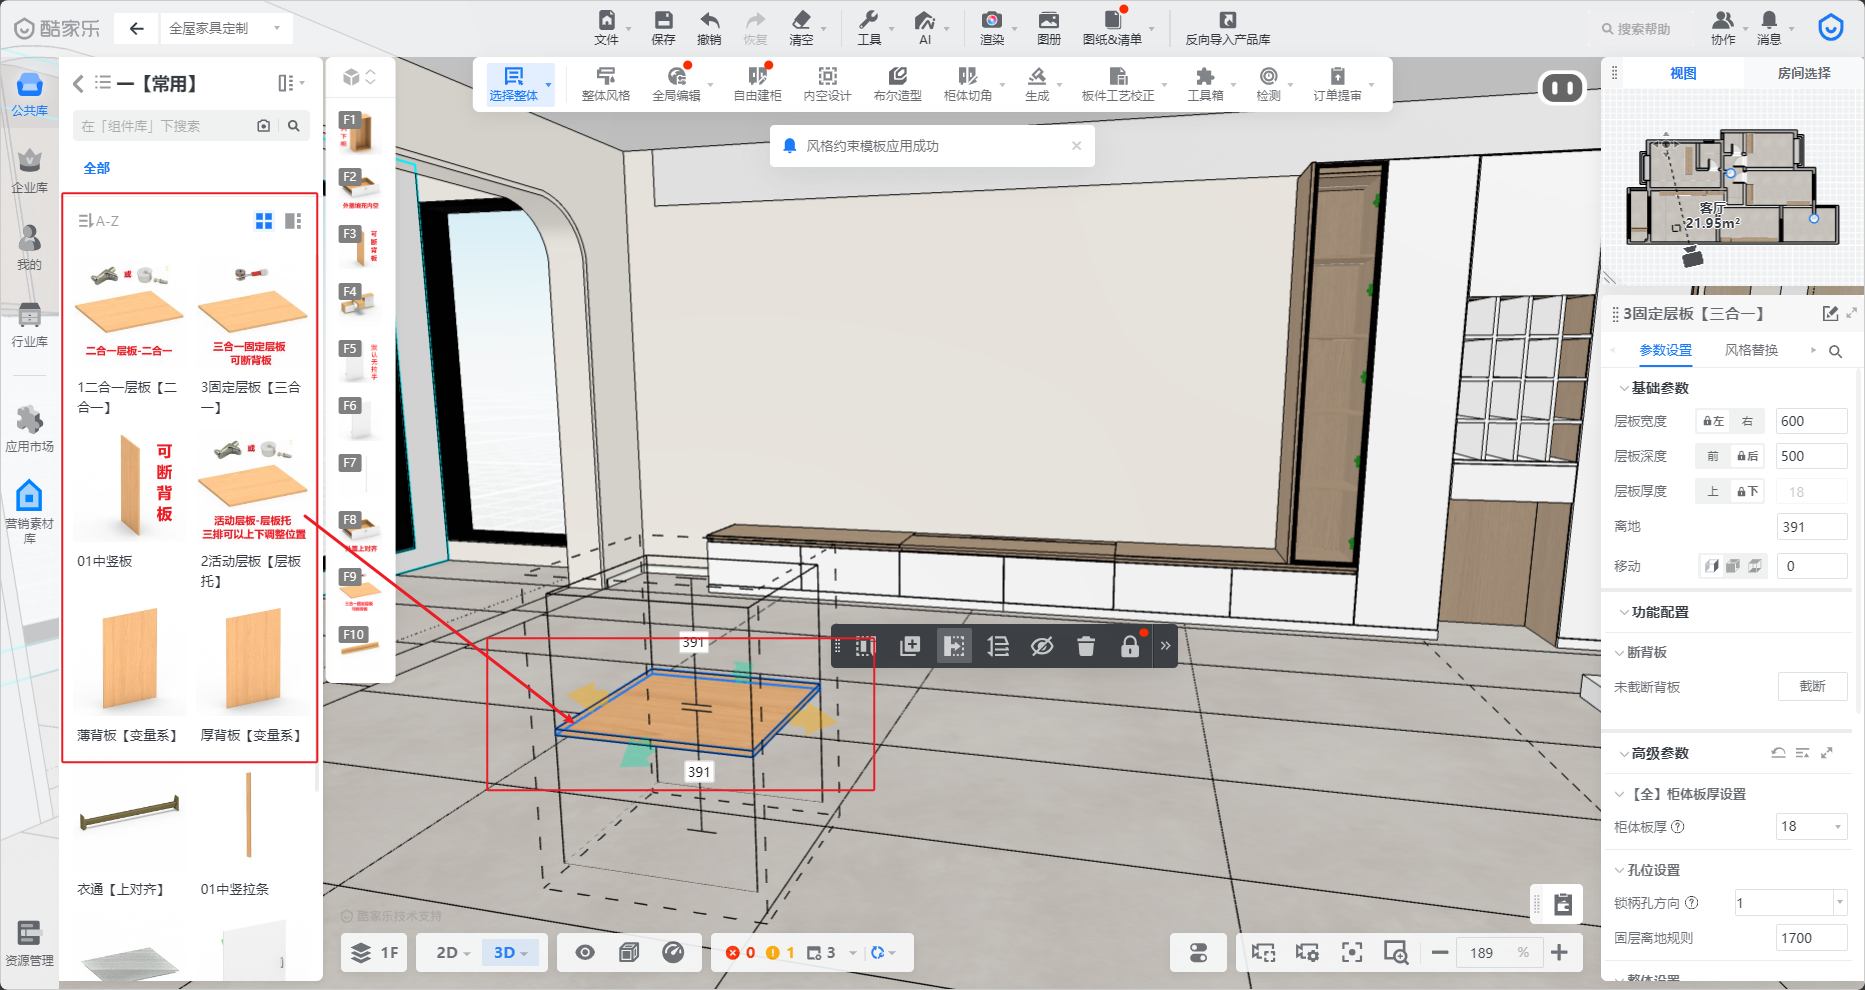Screen dimensions: 1865x990
Task: Delete selected board with trash icon
Action: (1086, 646)
